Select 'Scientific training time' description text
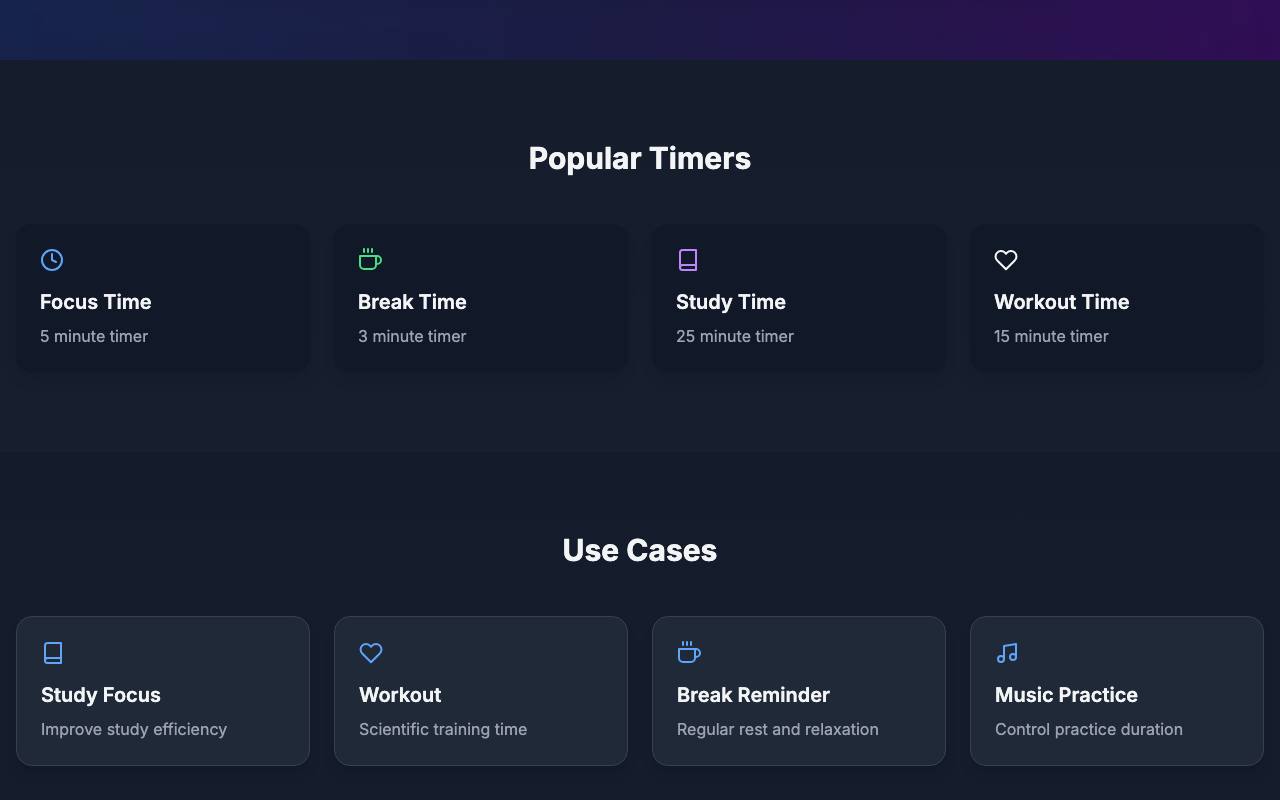Screen dimensions: 1280x800 [x=443, y=729]
